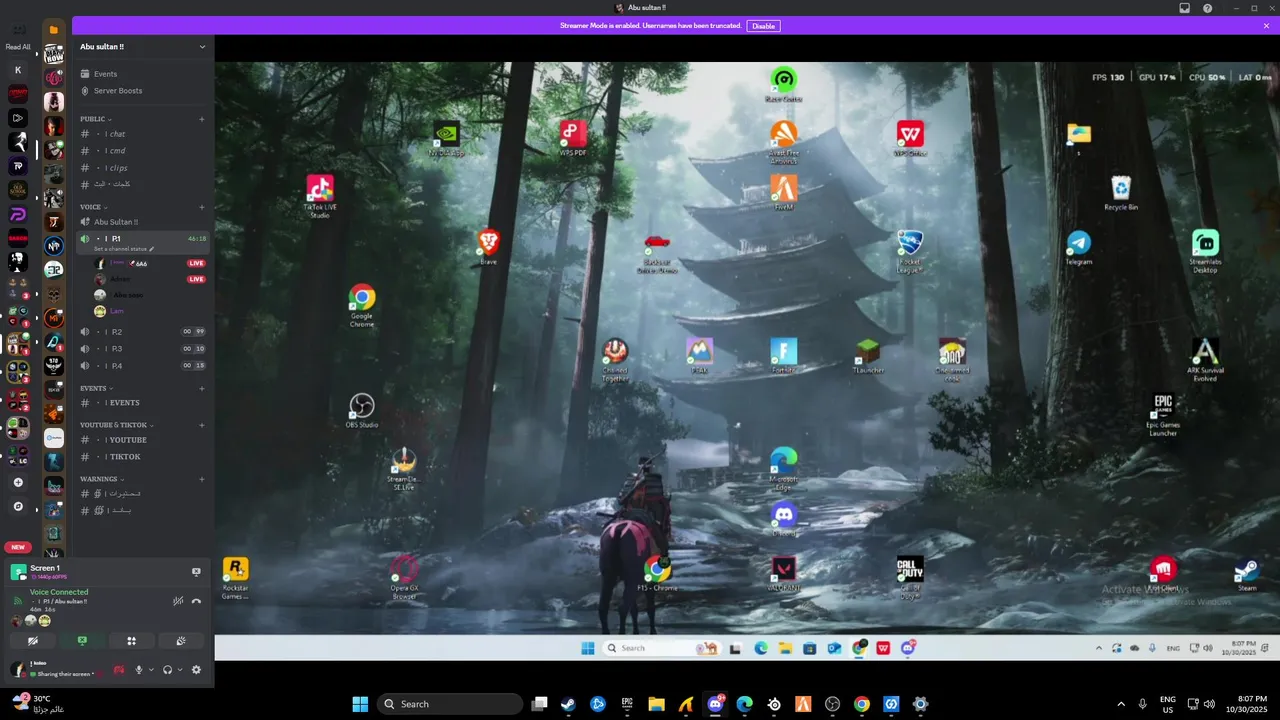Open Epic Games from the Windows taskbar
The height and width of the screenshot is (720, 1280).
(627, 704)
